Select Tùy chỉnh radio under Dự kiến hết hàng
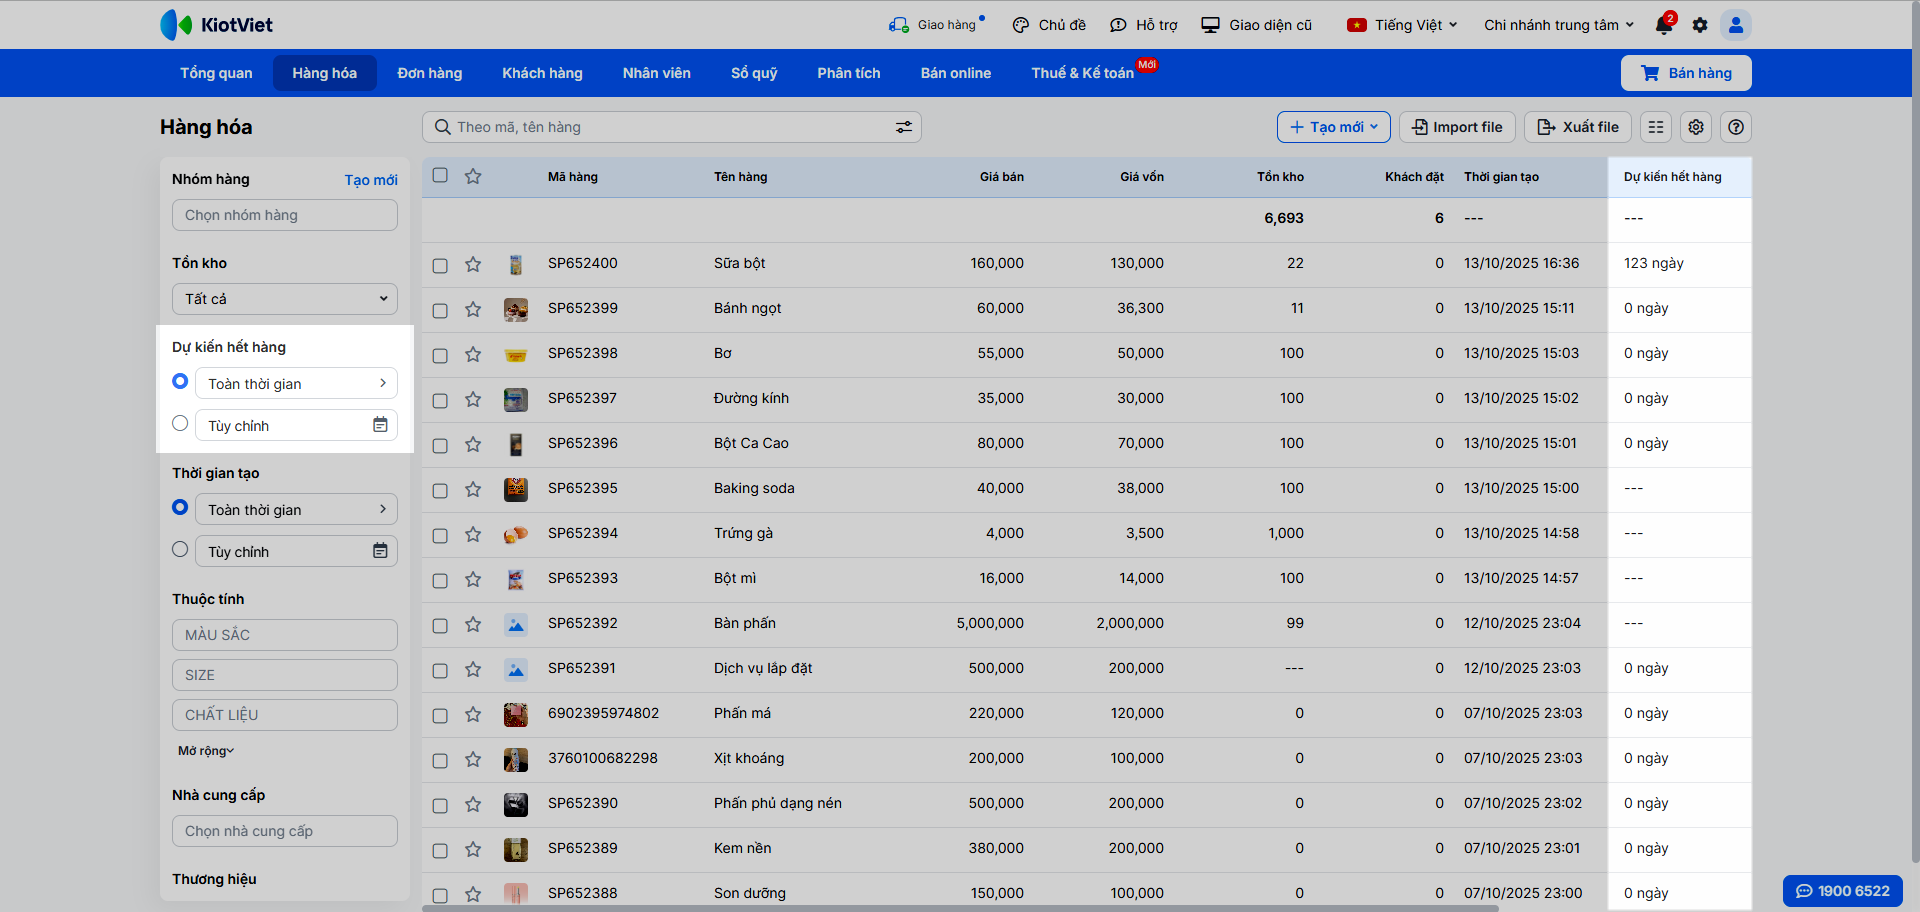This screenshot has width=1920, height=912. click(180, 423)
